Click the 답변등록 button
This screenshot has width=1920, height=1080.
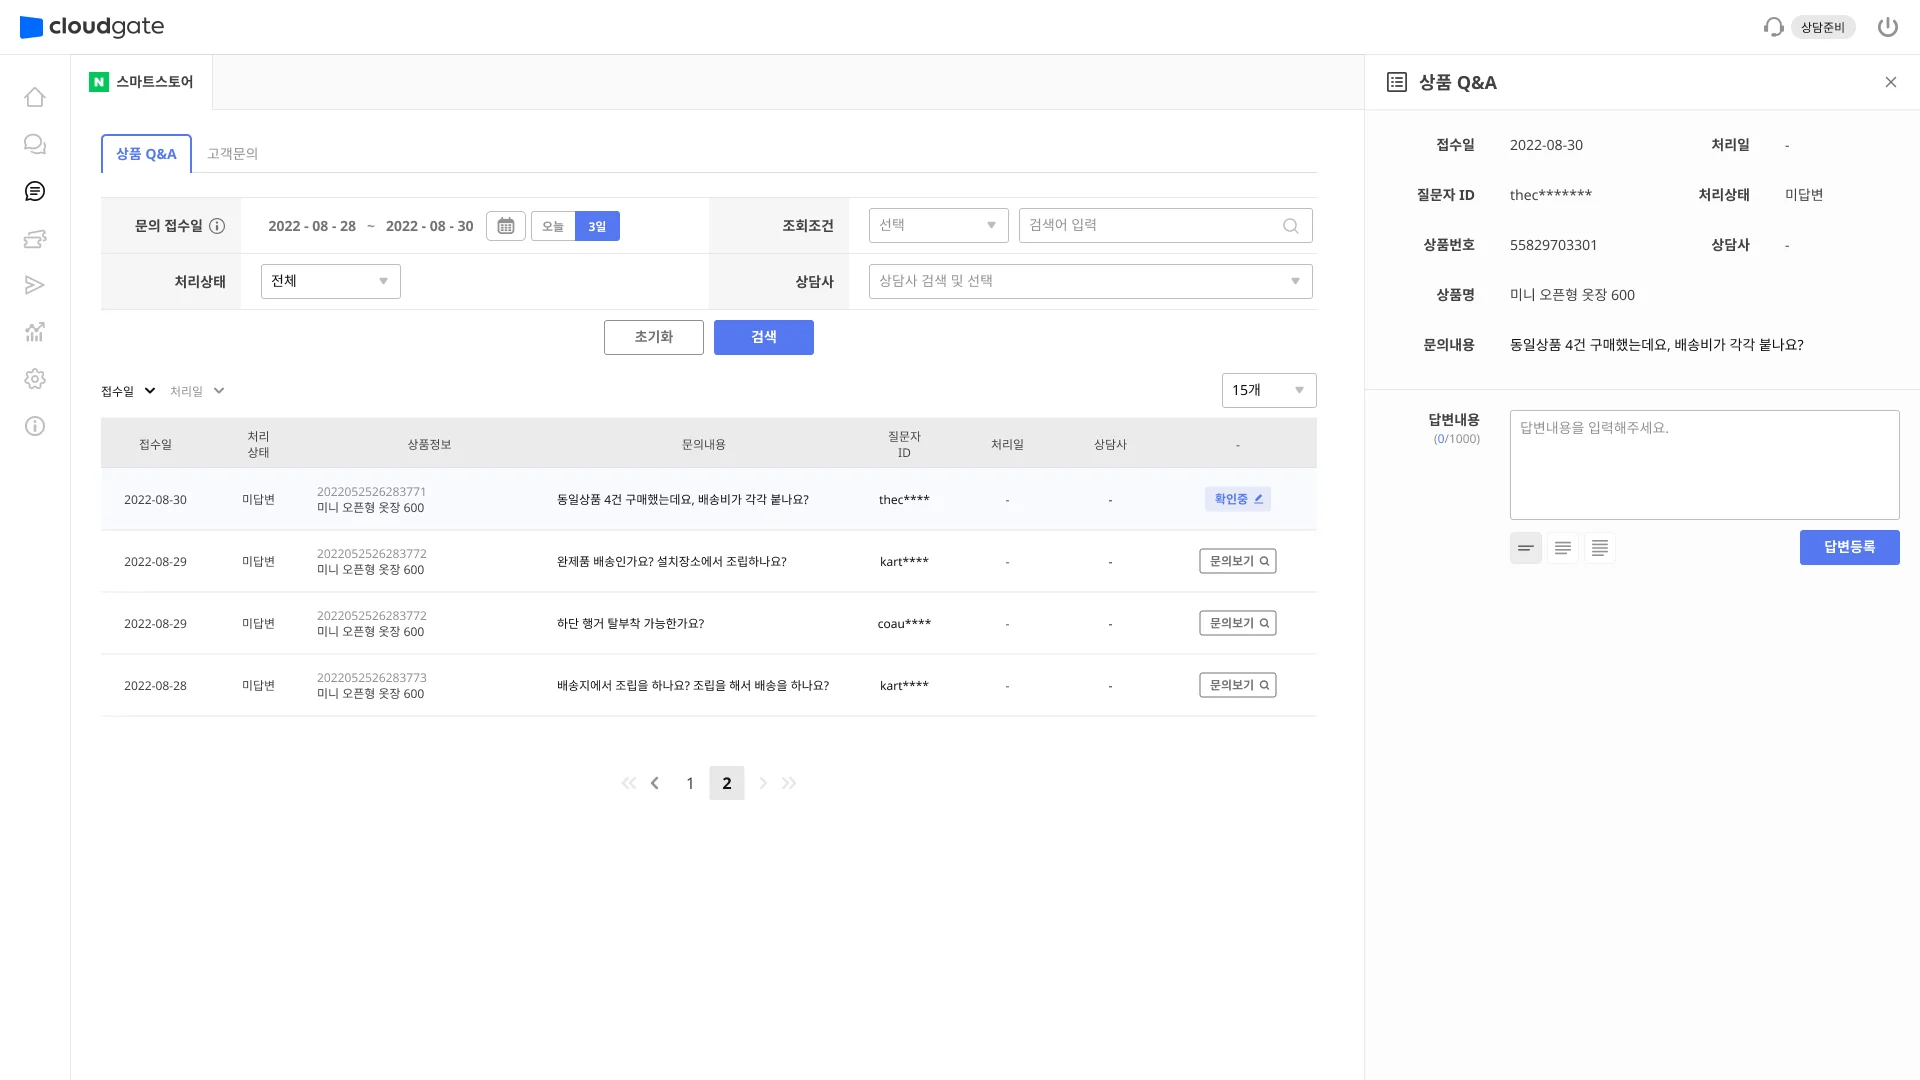click(1849, 547)
